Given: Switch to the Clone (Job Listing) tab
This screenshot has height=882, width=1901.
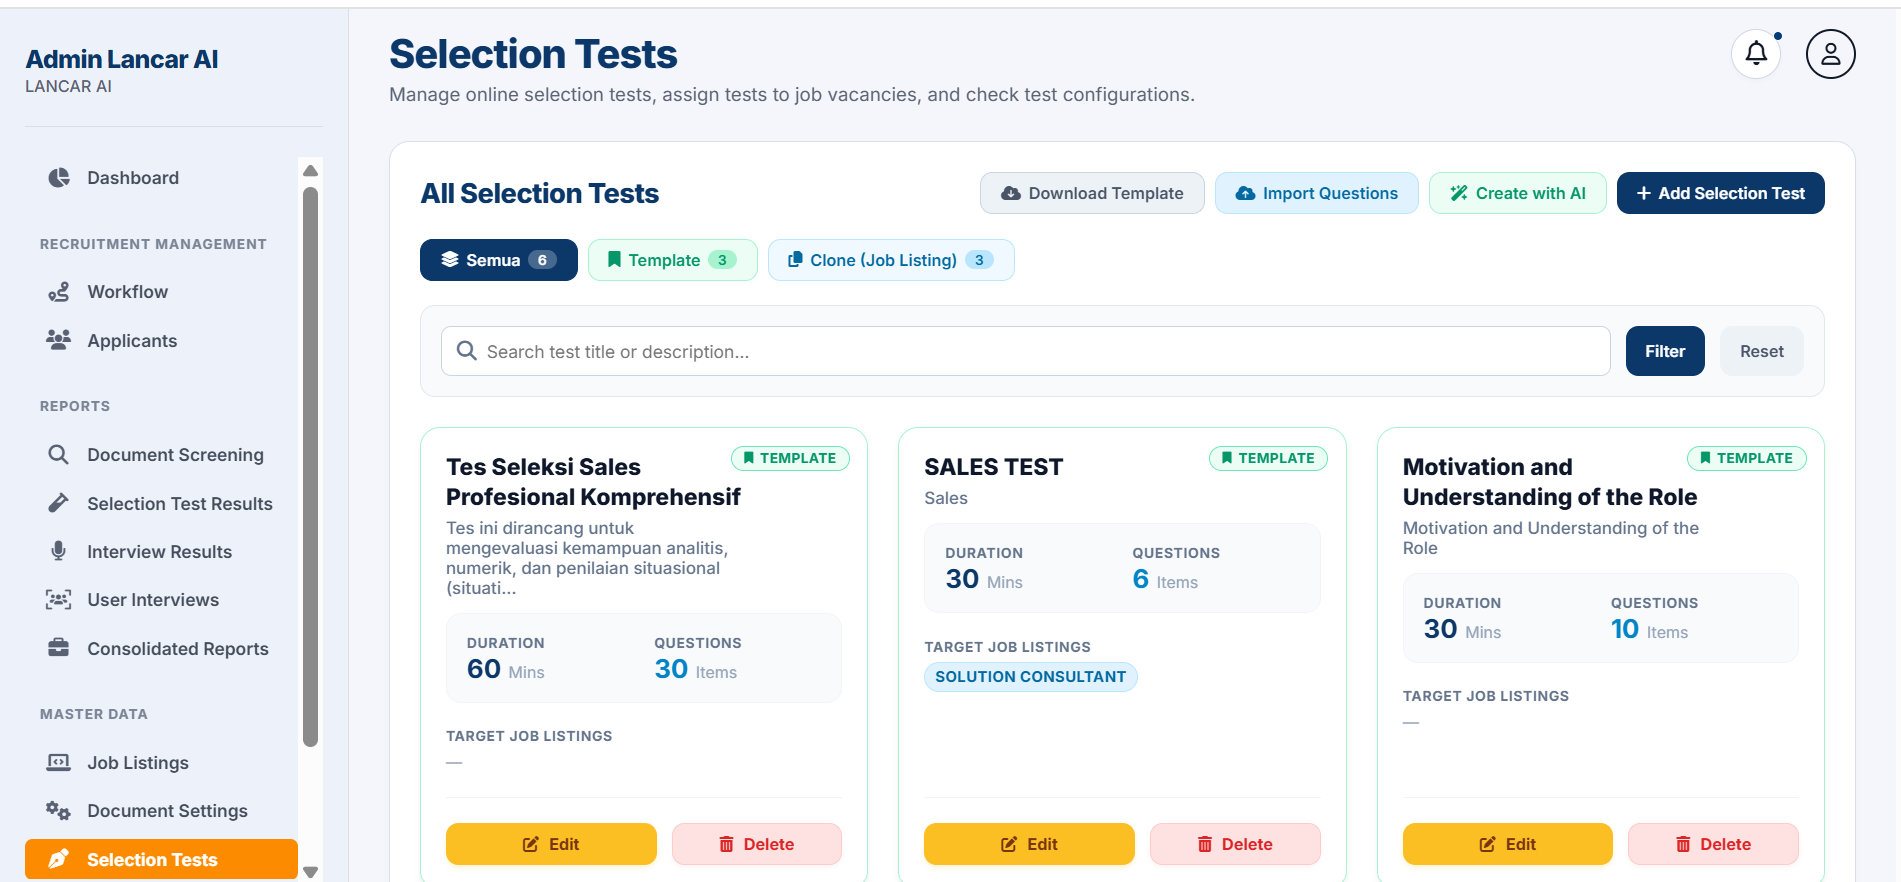Looking at the screenshot, I should point(891,260).
